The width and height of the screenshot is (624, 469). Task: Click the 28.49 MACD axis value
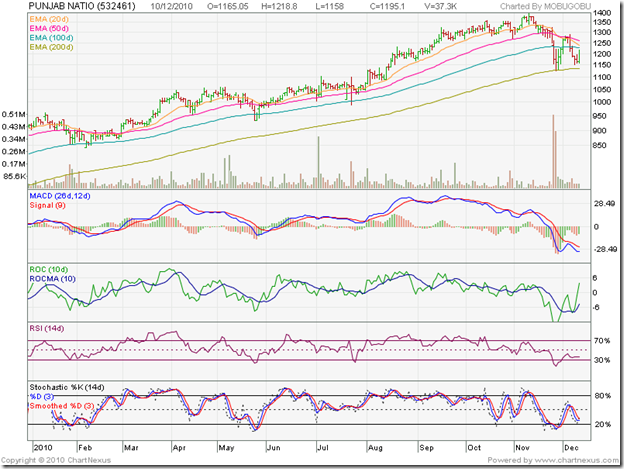604,203
